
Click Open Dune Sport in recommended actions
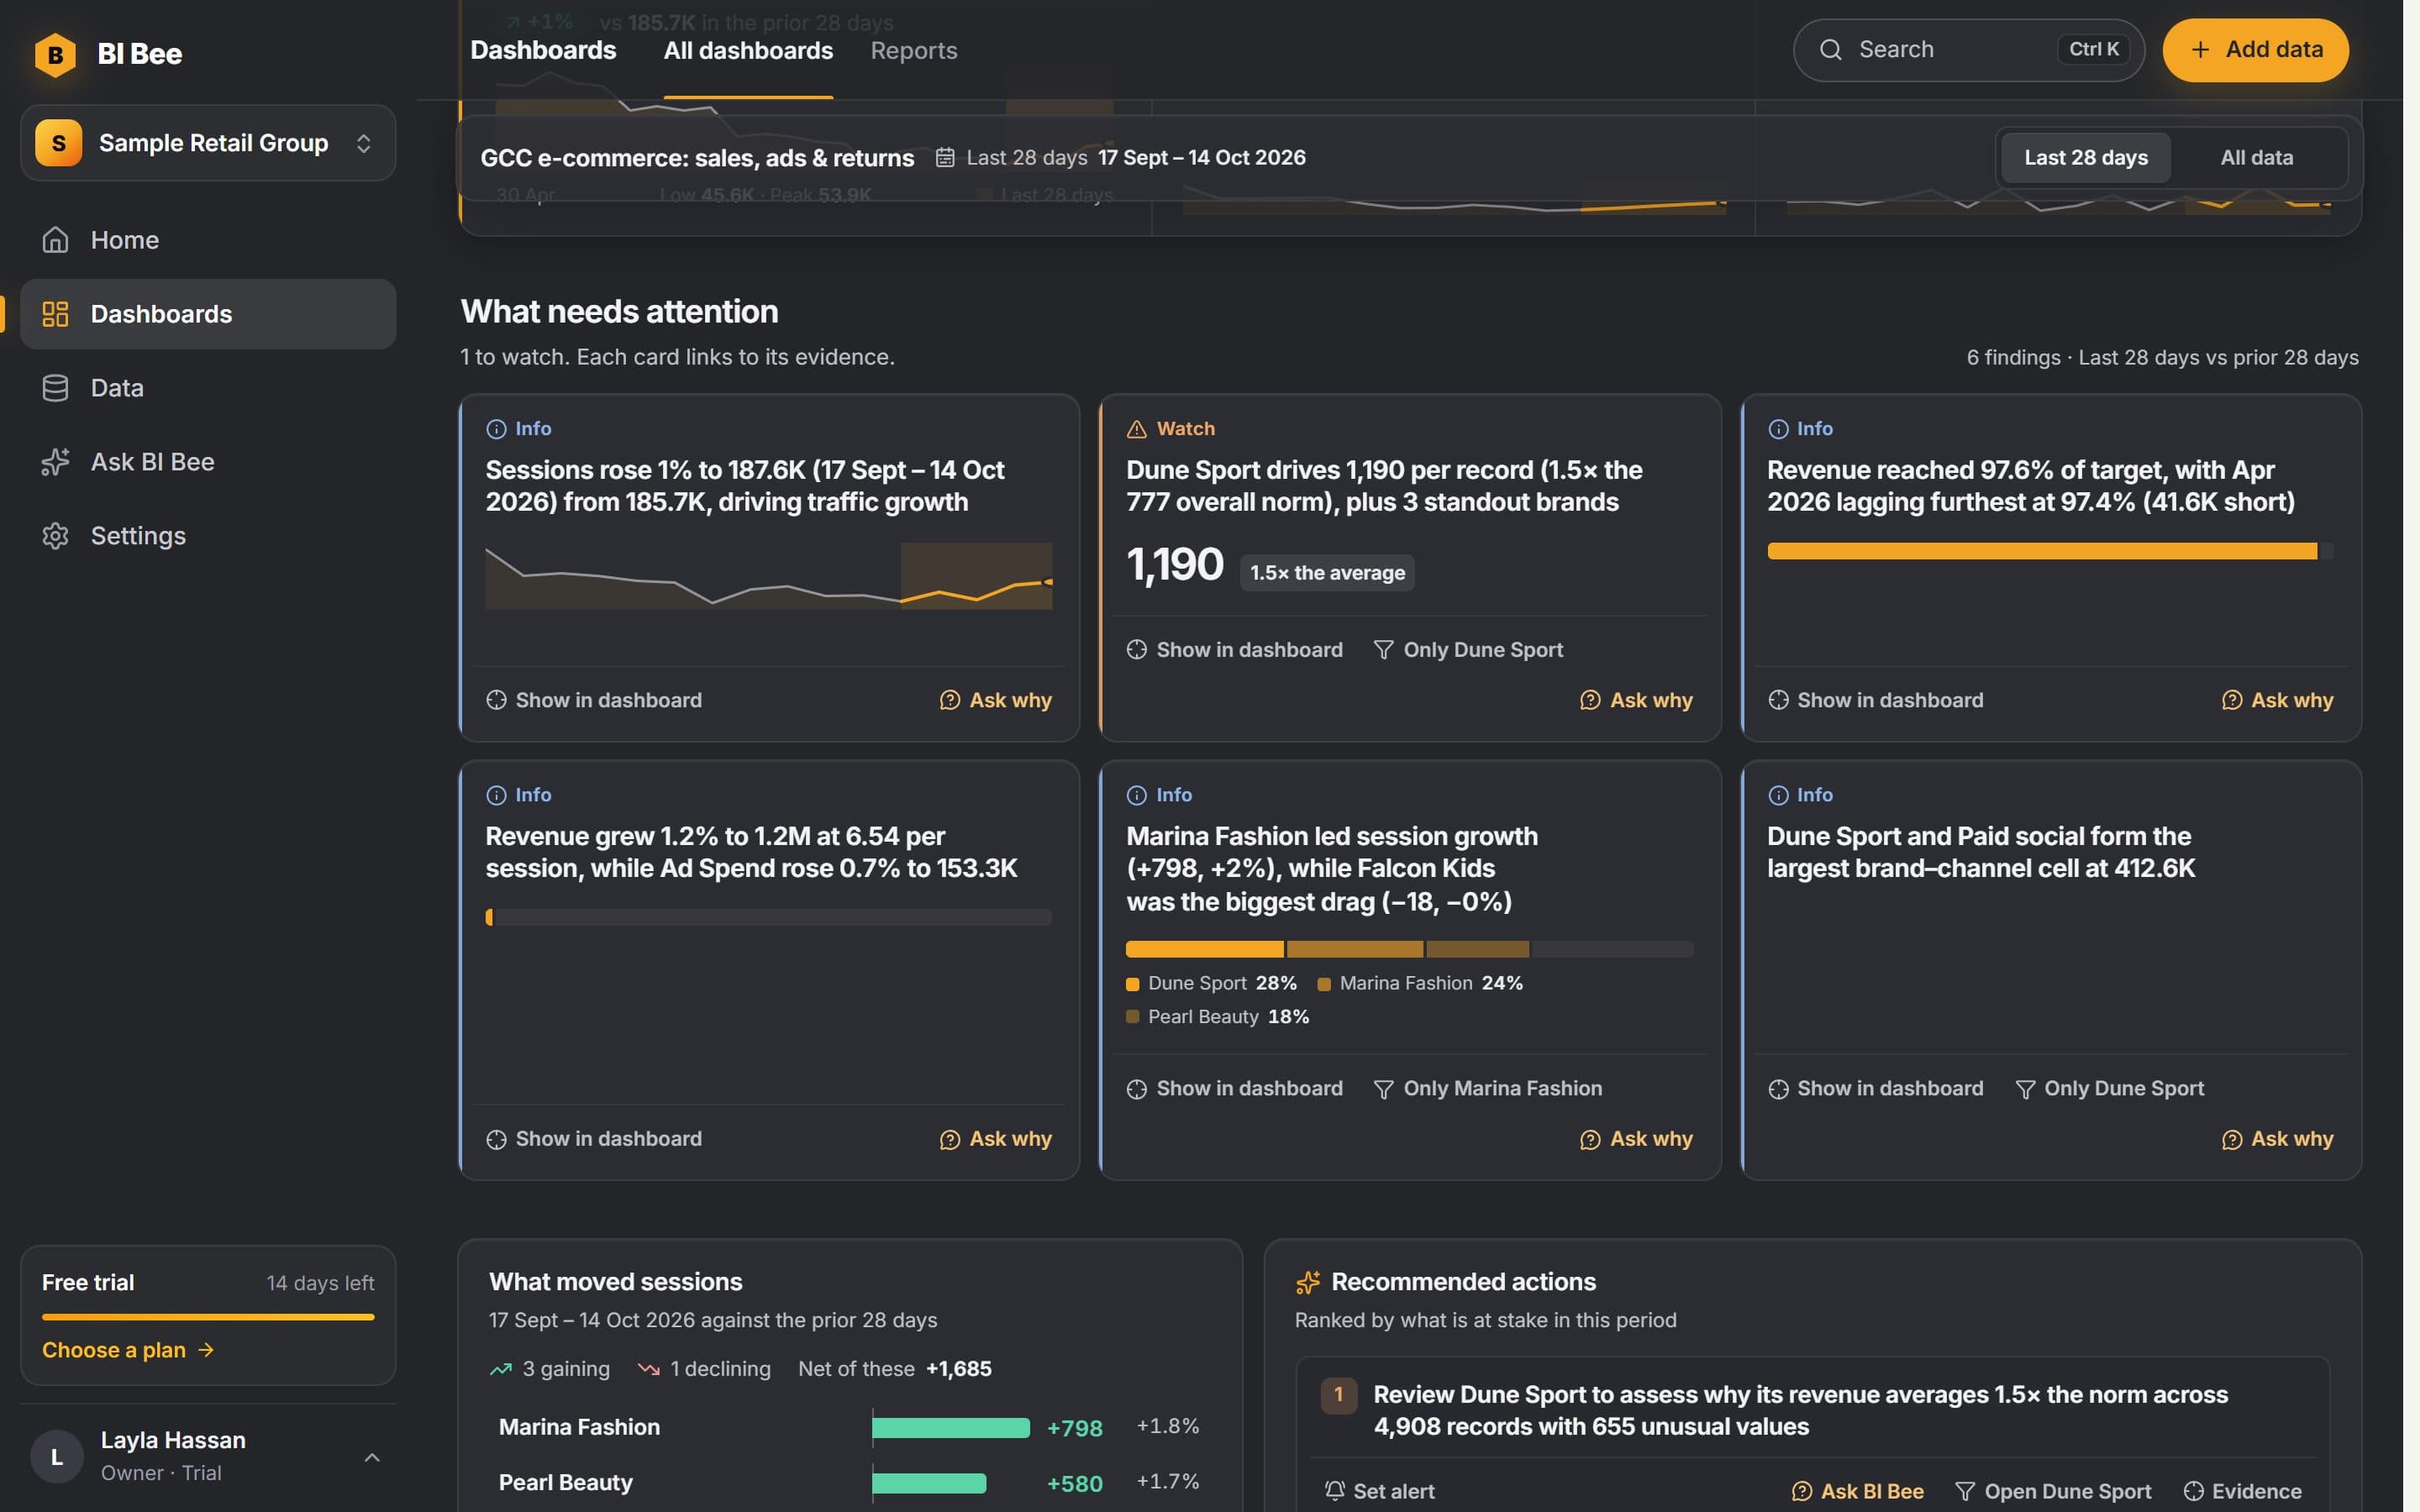click(2053, 1491)
